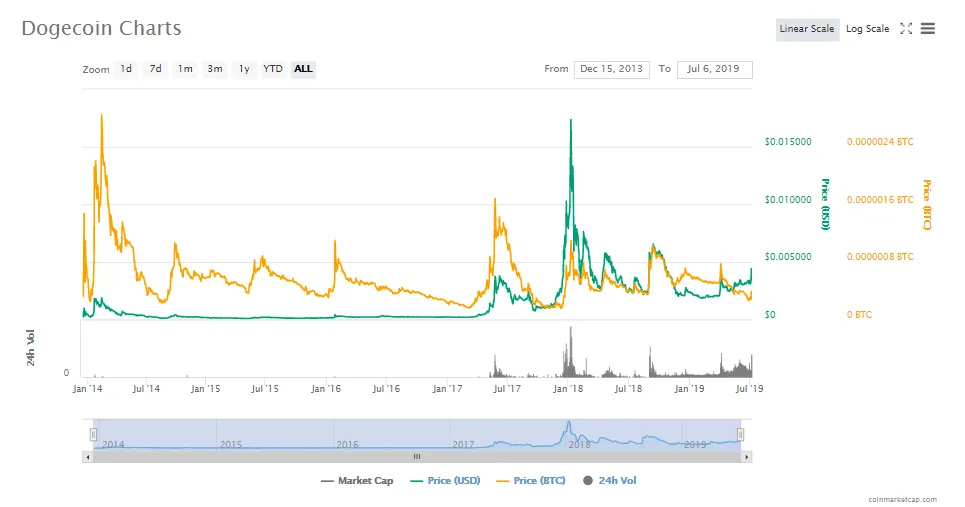This screenshot has height=507, width=965.
Task: Click the Price (BTC) axis title
Action: coord(927,204)
